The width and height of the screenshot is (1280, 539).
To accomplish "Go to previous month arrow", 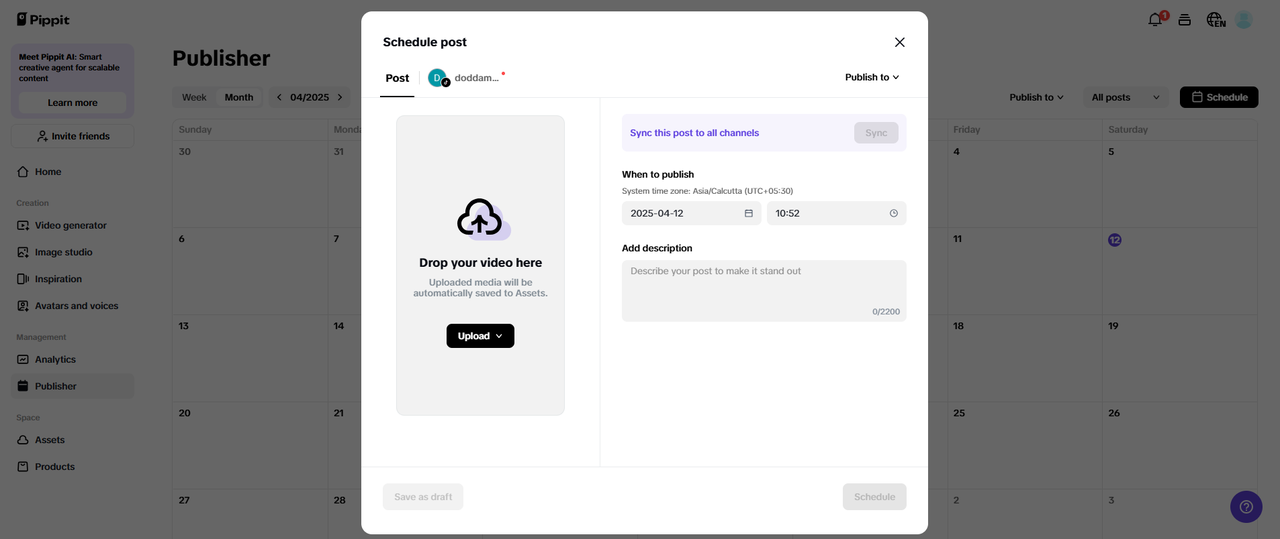I will (x=279, y=97).
